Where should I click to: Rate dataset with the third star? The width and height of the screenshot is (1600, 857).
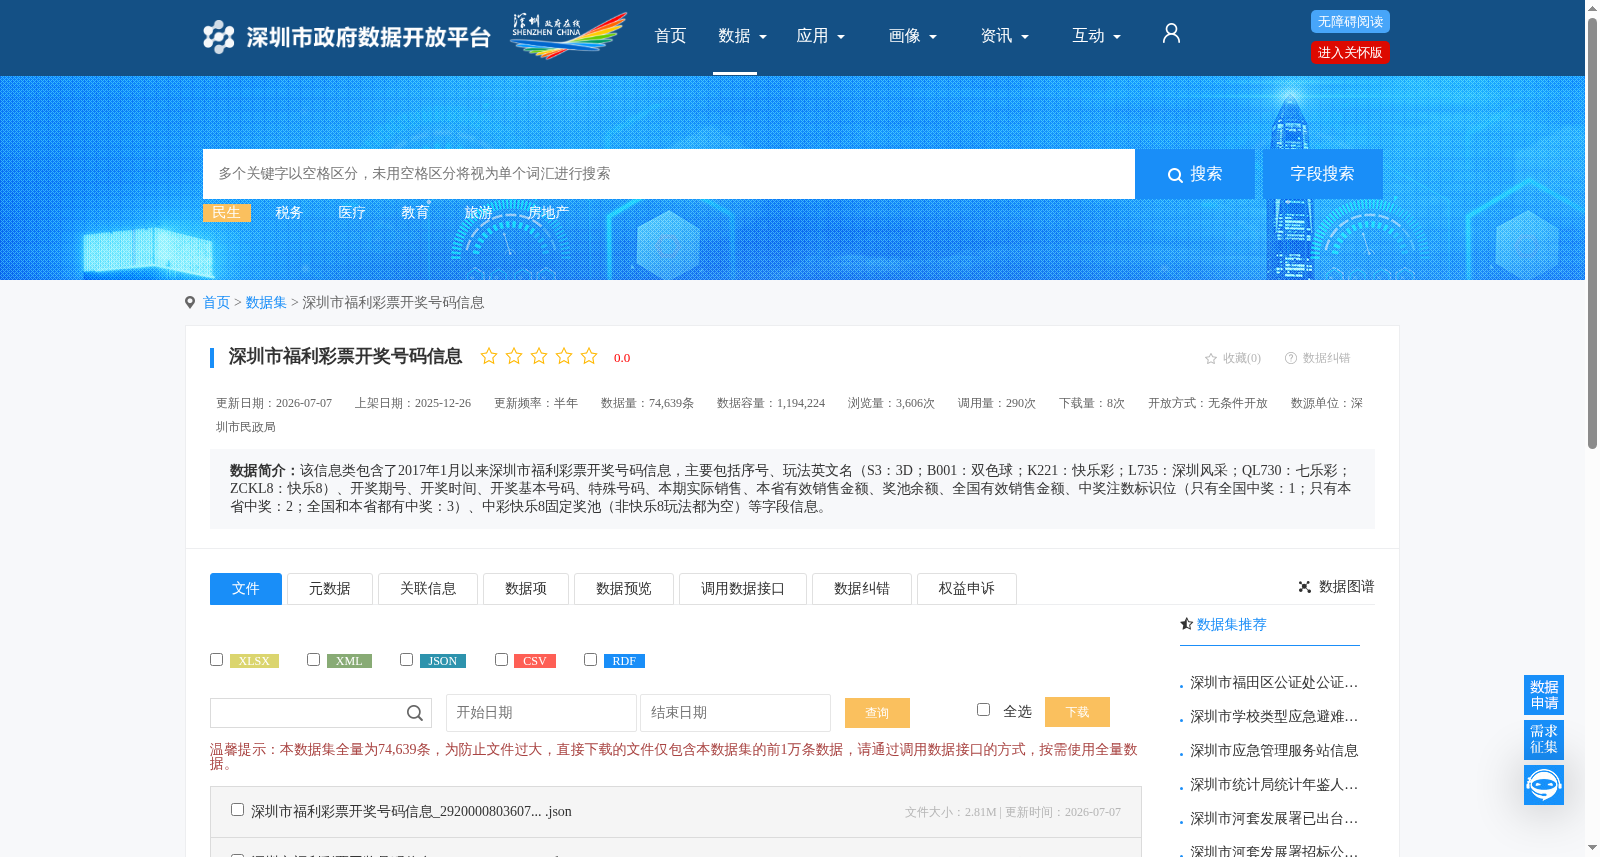(x=539, y=356)
